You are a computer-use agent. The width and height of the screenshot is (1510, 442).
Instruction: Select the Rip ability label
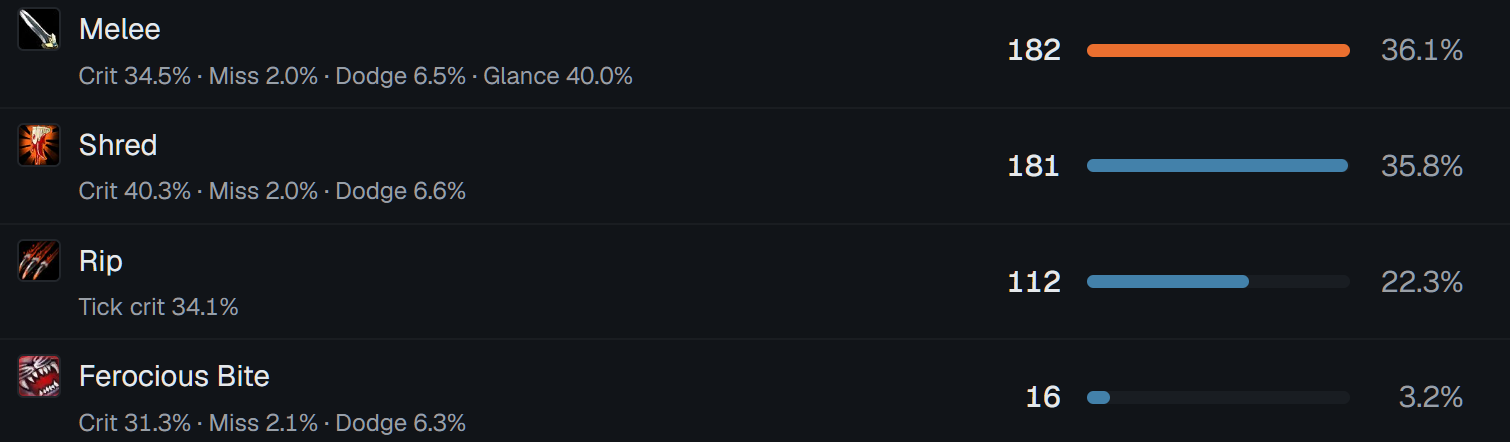tap(101, 262)
